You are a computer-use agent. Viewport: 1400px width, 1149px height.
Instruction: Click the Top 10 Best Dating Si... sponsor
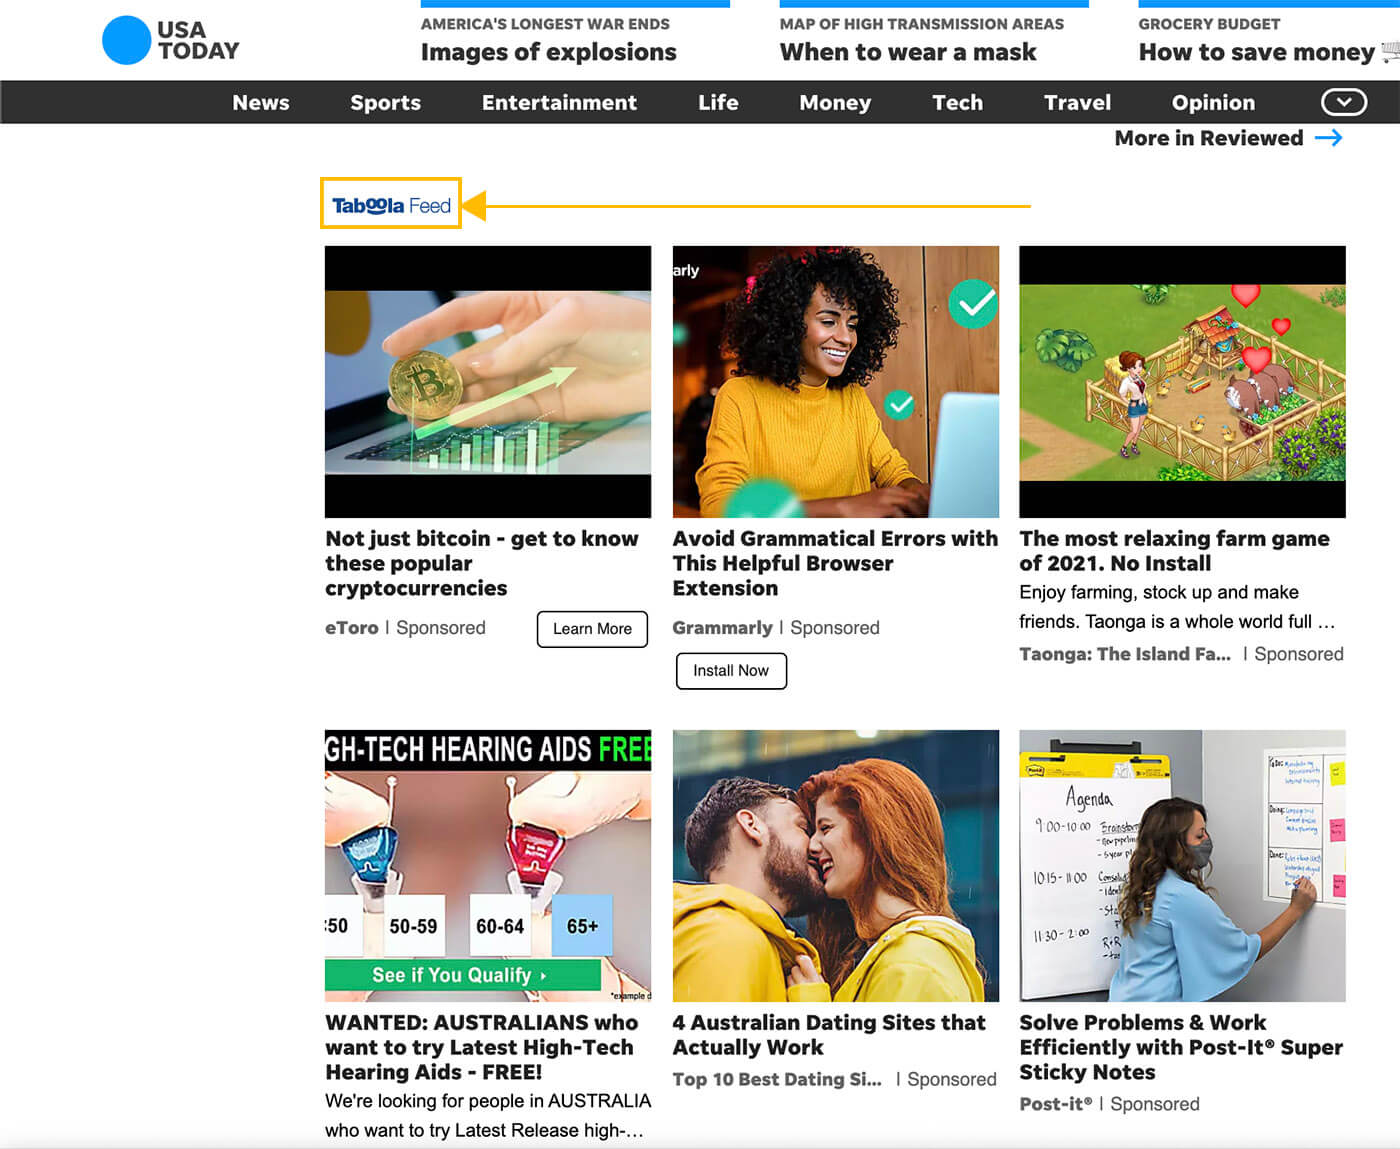[777, 1080]
